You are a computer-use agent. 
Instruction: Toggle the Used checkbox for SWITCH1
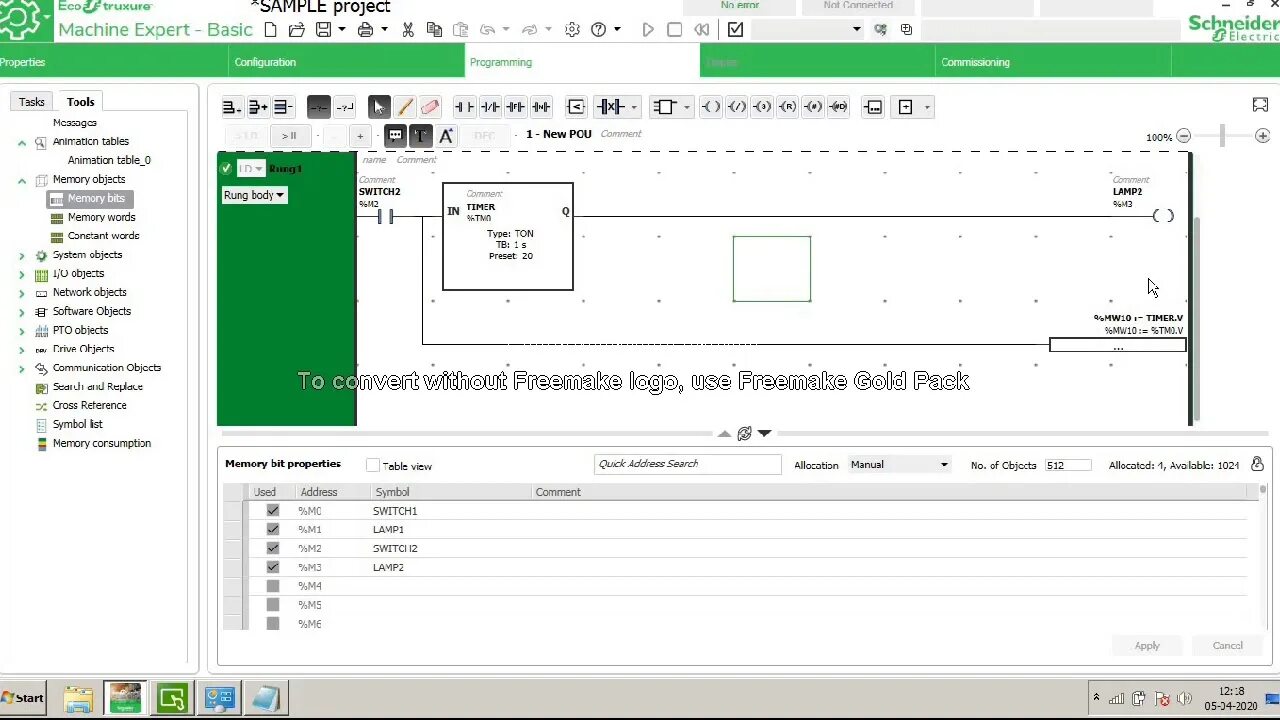click(272, 511)
